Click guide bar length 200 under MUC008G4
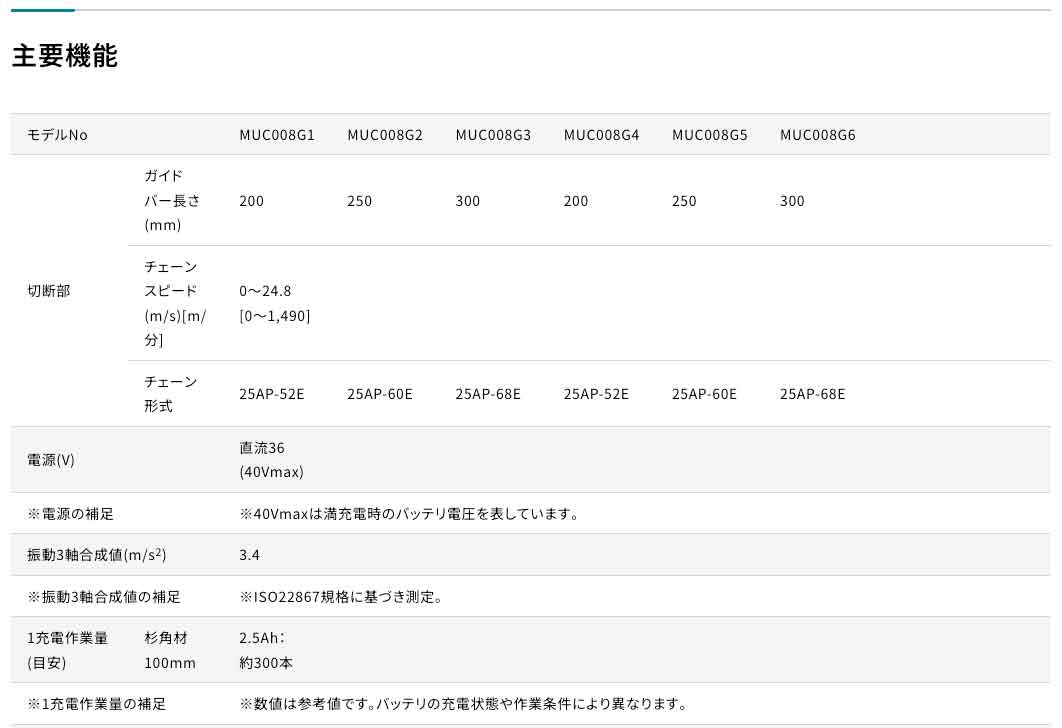The width and height of the screenshot is (1062, 728). 576,201
